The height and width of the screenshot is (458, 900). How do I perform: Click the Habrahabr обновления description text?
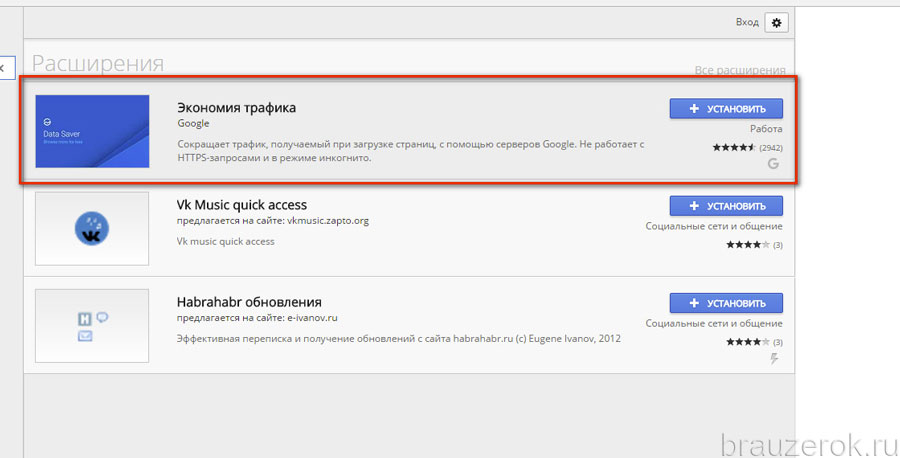pos(398,339)
